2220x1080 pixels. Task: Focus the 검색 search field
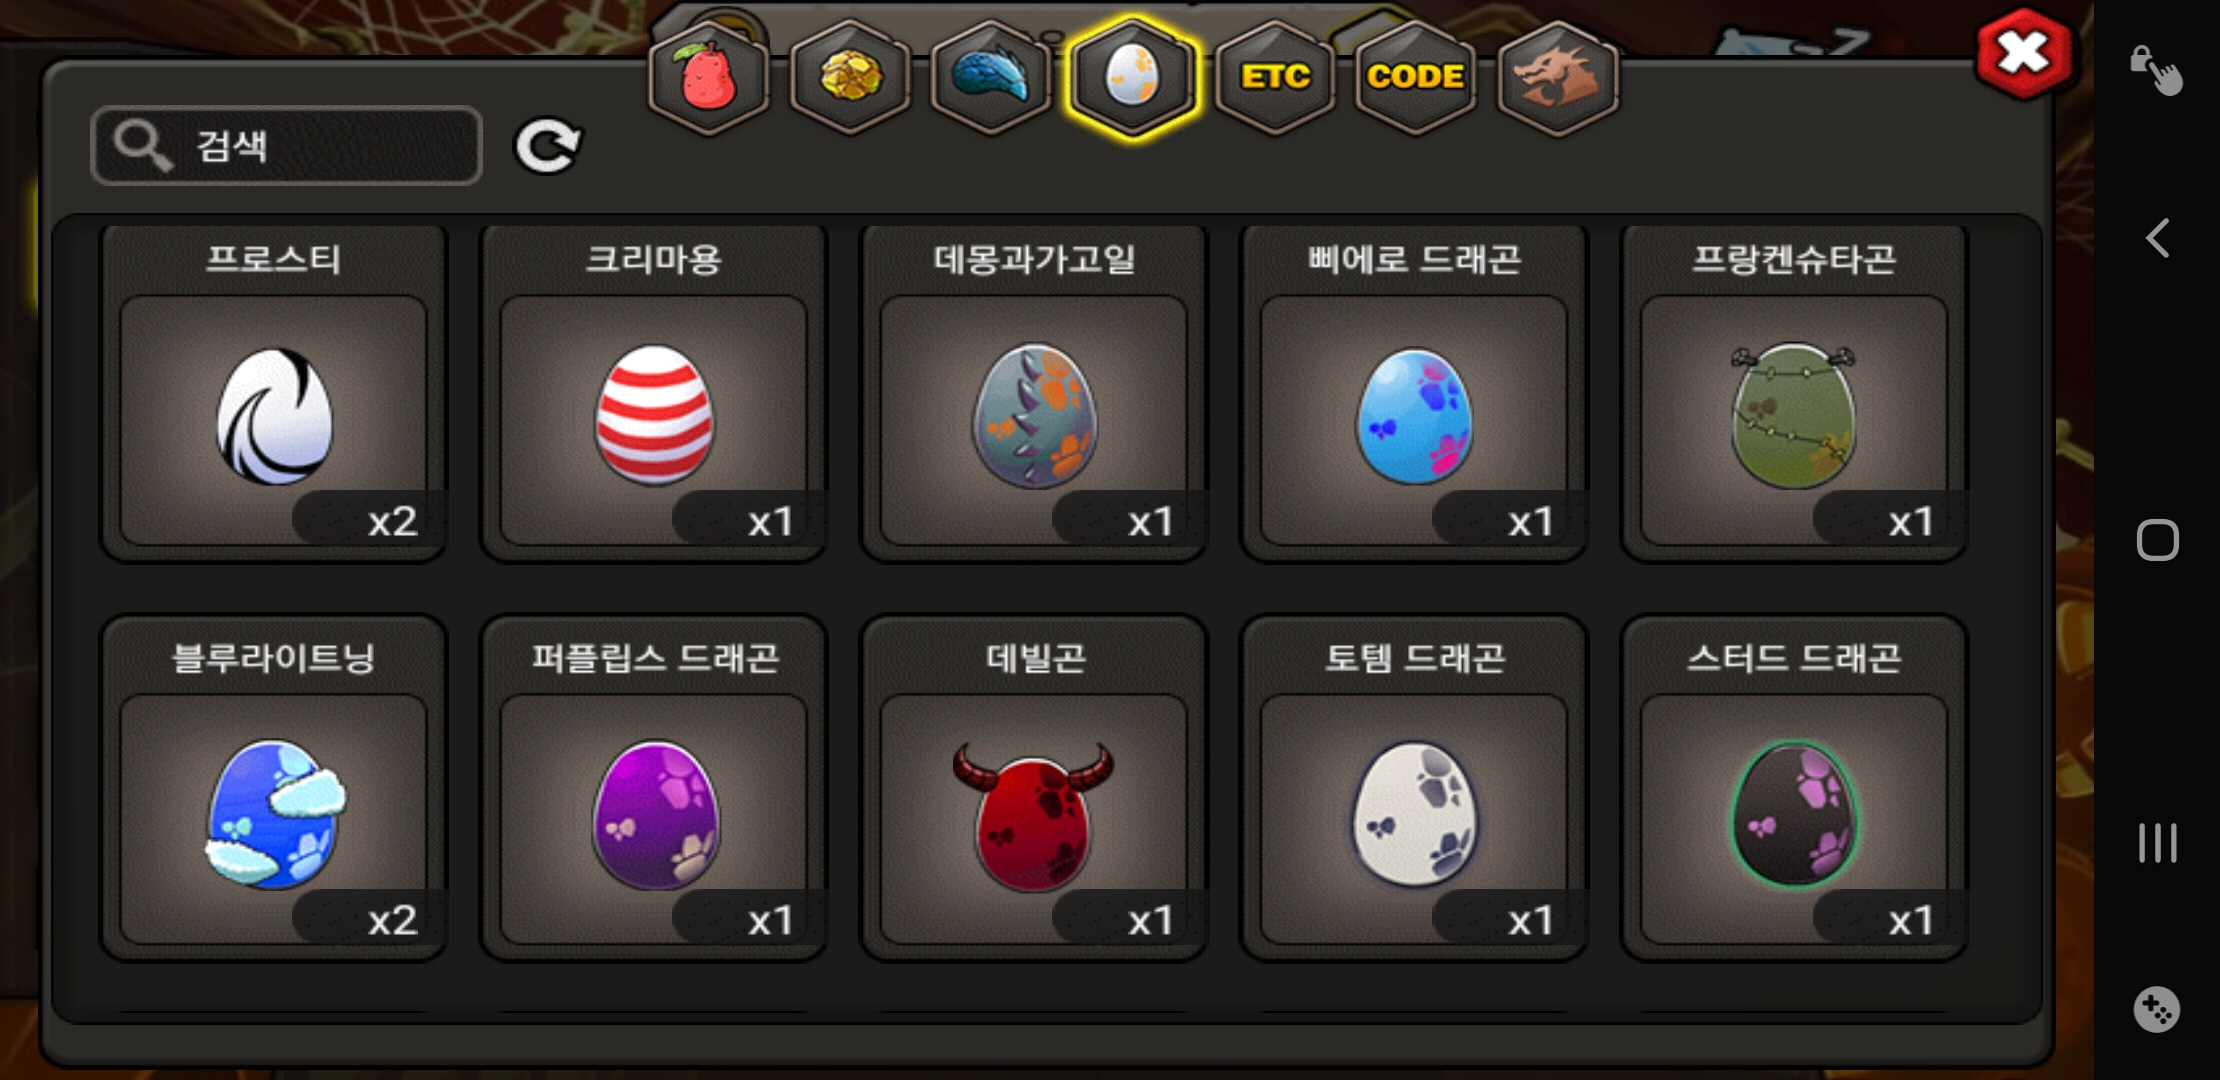(x=286, y=146)
